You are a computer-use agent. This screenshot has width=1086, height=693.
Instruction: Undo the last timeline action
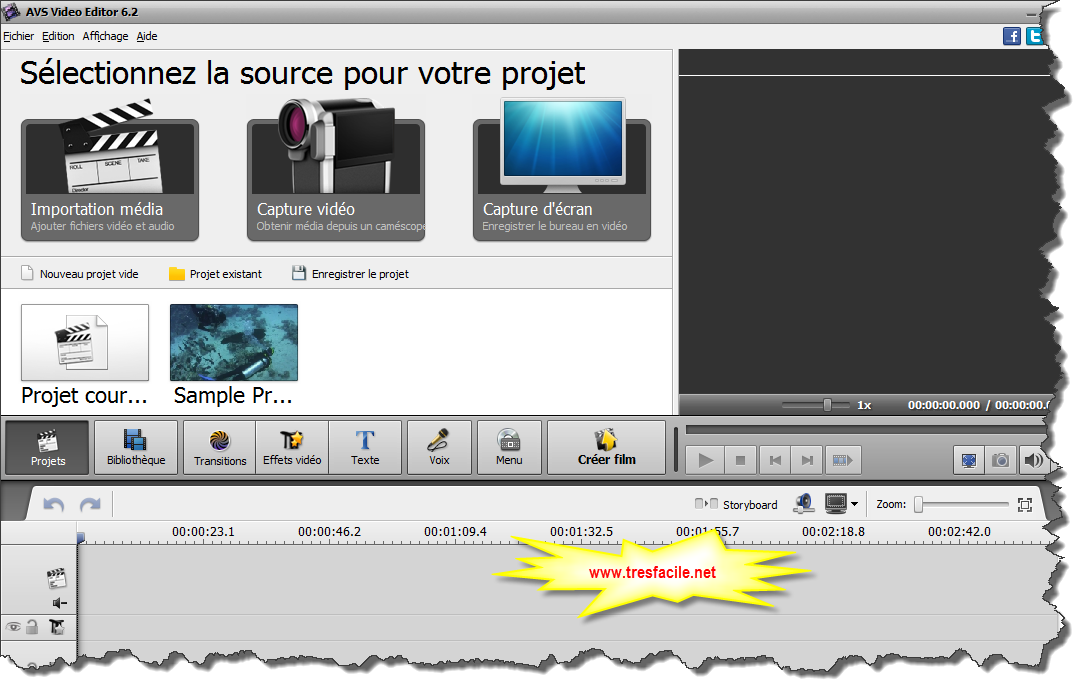pyautogui.click(x=53, y=505)
